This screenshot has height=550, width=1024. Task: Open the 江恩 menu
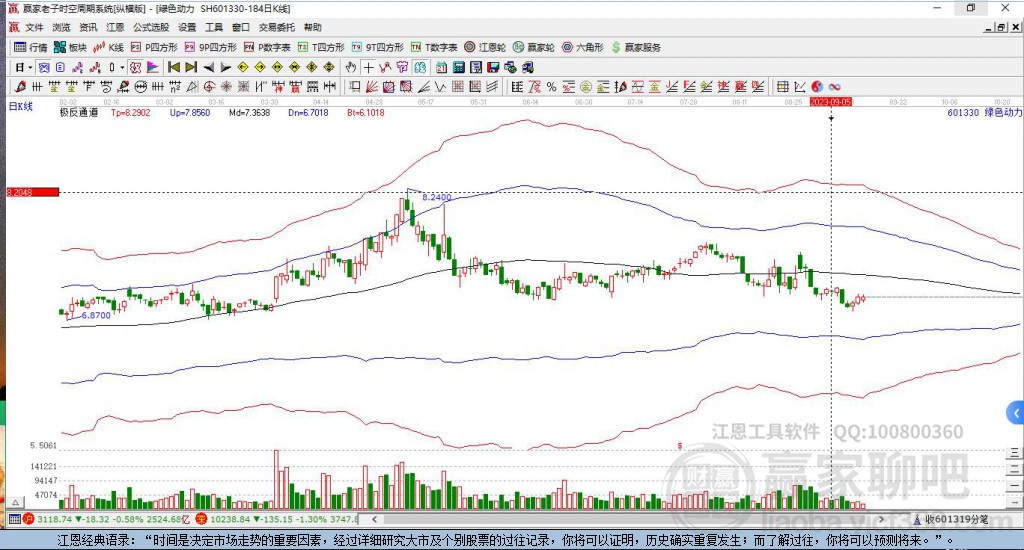[115, 27]
